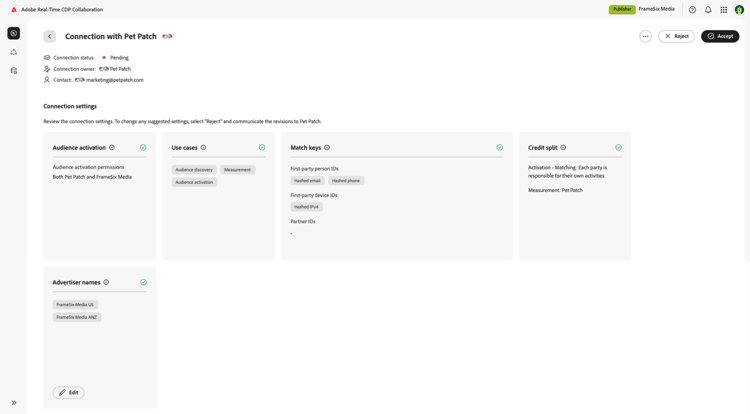Select the FrameSix Media US tag

75,305
